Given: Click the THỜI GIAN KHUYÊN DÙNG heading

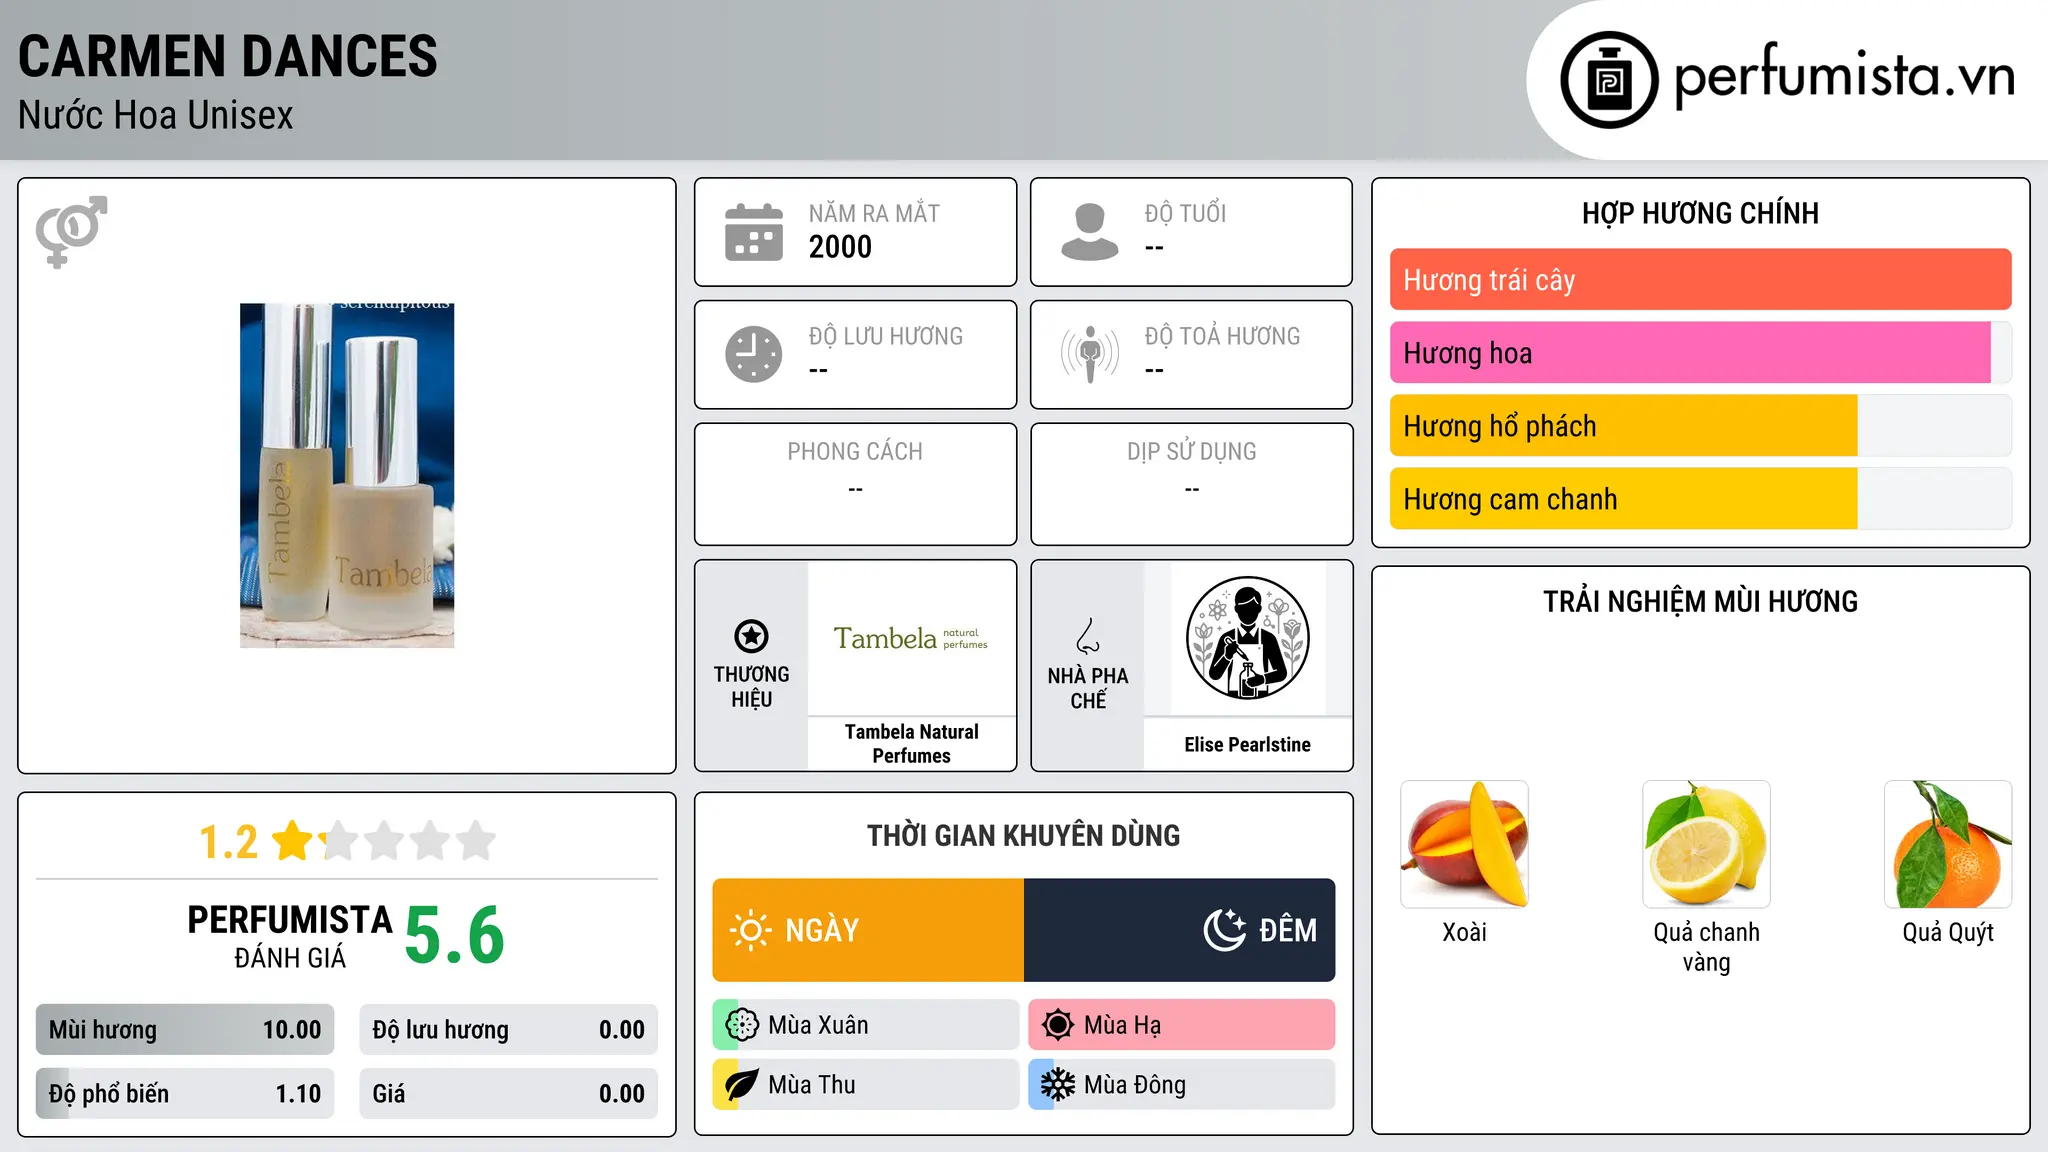Looking at the screenshot, I should click(x=1024, y=835).
